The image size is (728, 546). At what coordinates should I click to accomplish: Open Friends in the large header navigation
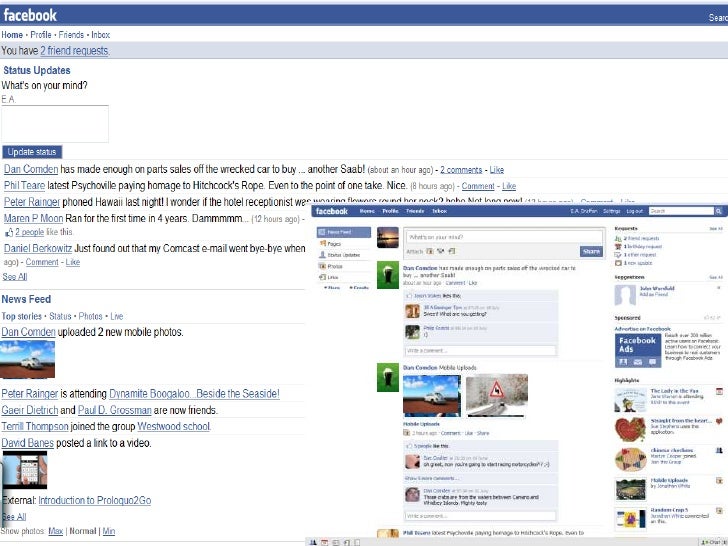71,35
